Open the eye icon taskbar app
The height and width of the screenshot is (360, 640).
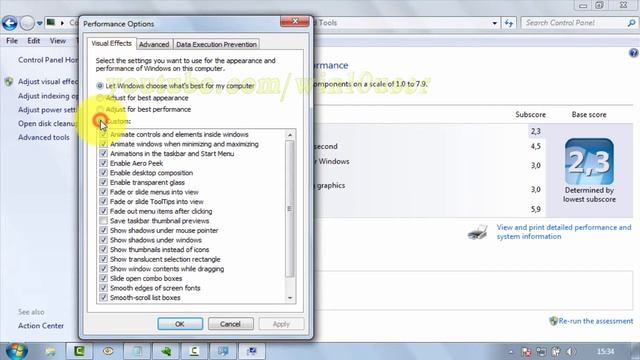[x=108, y=351]
